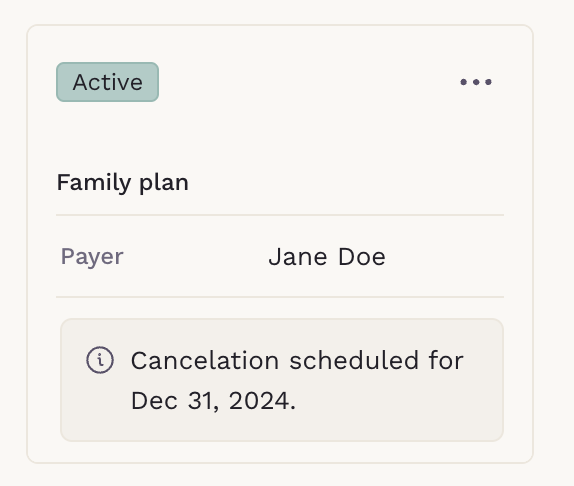Screen dimensions: 574x486
Task: Click the word scheduled in the notice
Action: [x=354, y=360]
